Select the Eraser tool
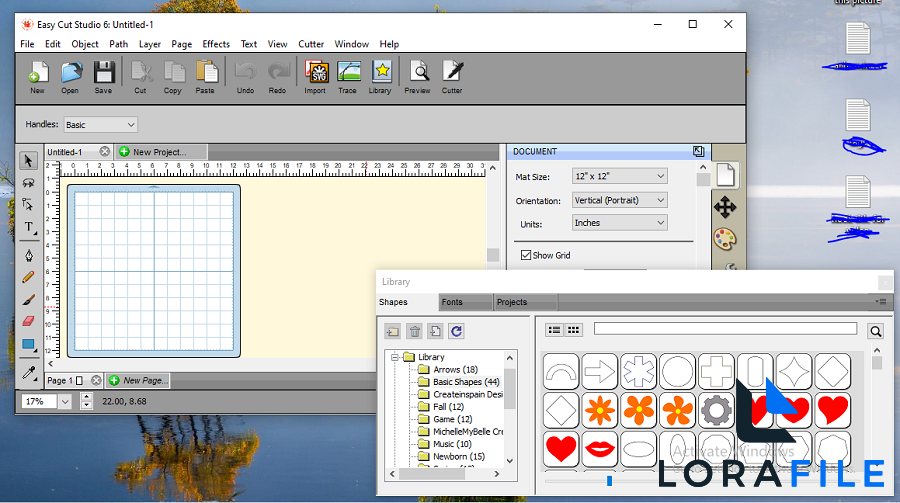The image size is (900, 503). pyautogui.click(x=28, y=322)
